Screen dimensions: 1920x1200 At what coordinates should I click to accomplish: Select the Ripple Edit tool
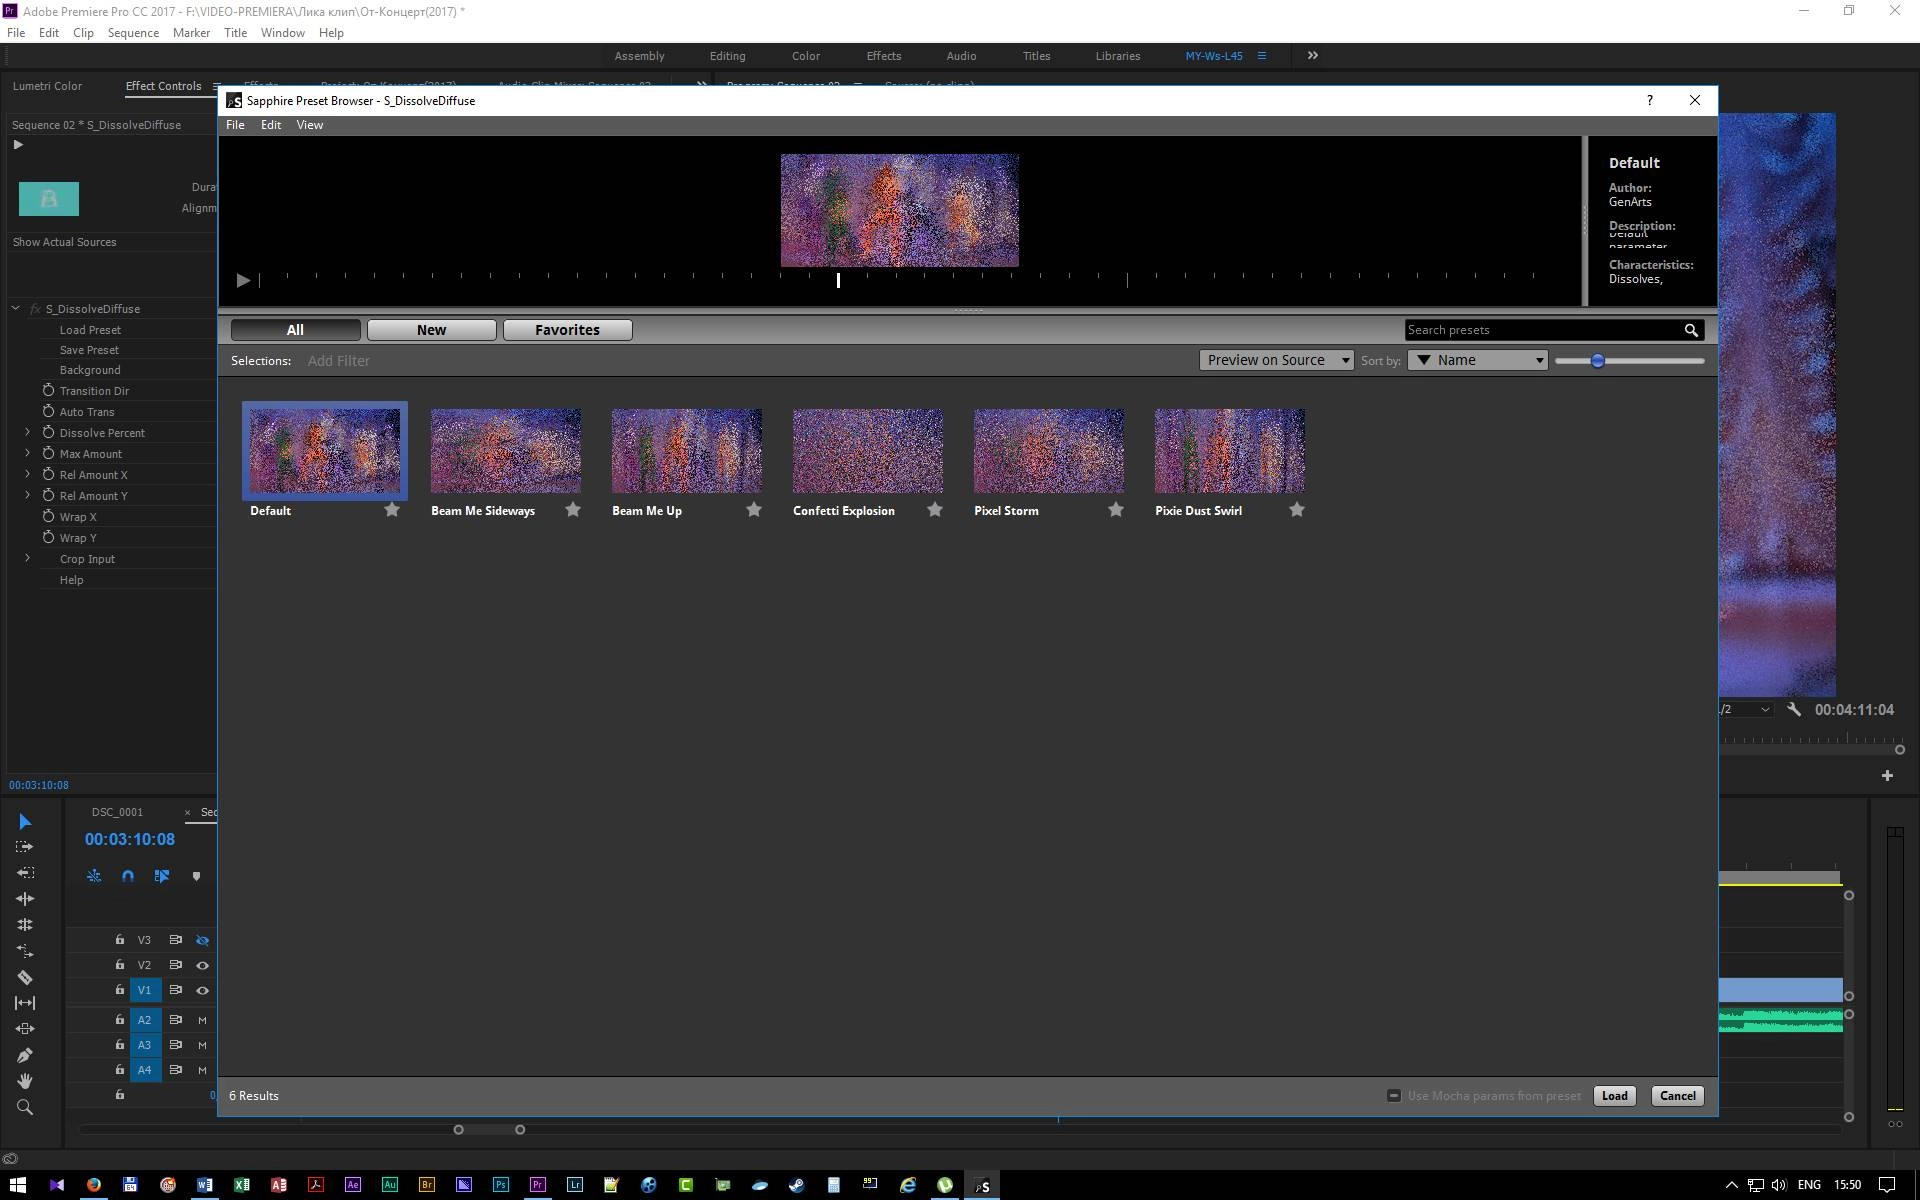[x=25, y=899]
